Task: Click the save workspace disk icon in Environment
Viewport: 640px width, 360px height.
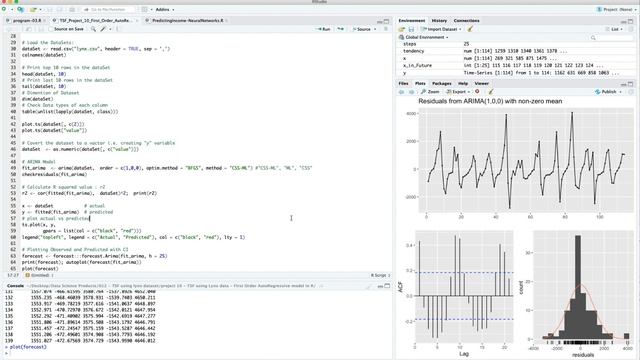Action: (411, 29)
